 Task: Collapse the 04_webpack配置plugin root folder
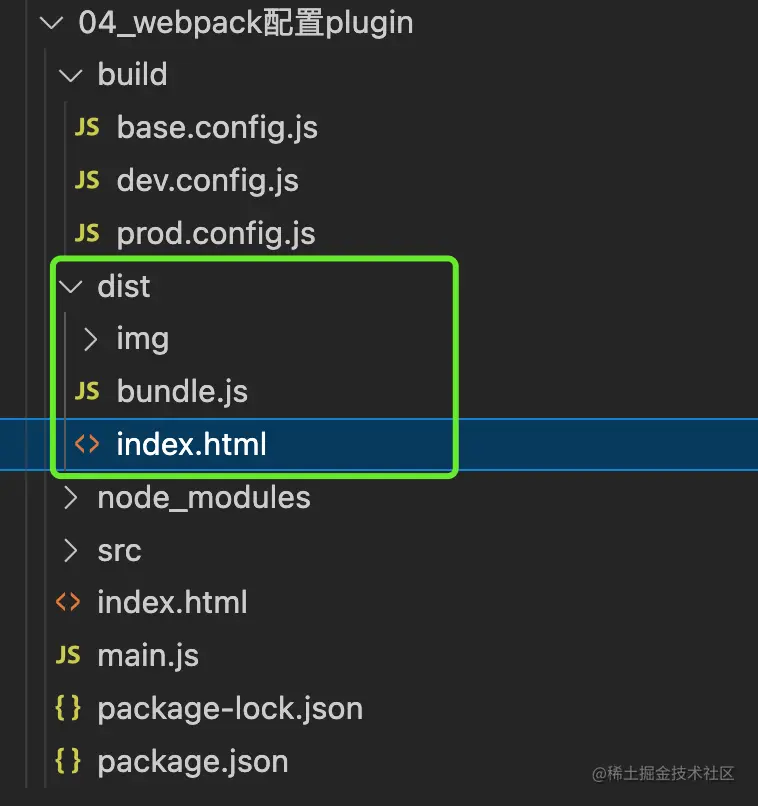(x=51, y=23)
